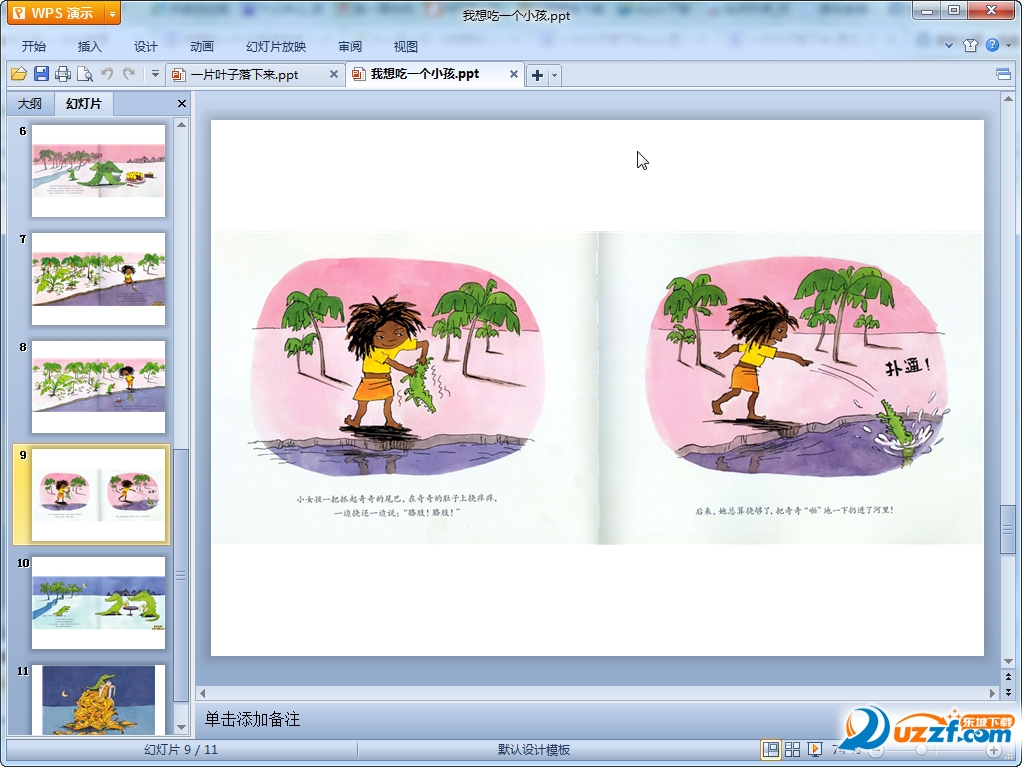Select the 我想吃一个小孩.ppt document tab
Viewport: 1022px width, 767px height.
[425, 74]
